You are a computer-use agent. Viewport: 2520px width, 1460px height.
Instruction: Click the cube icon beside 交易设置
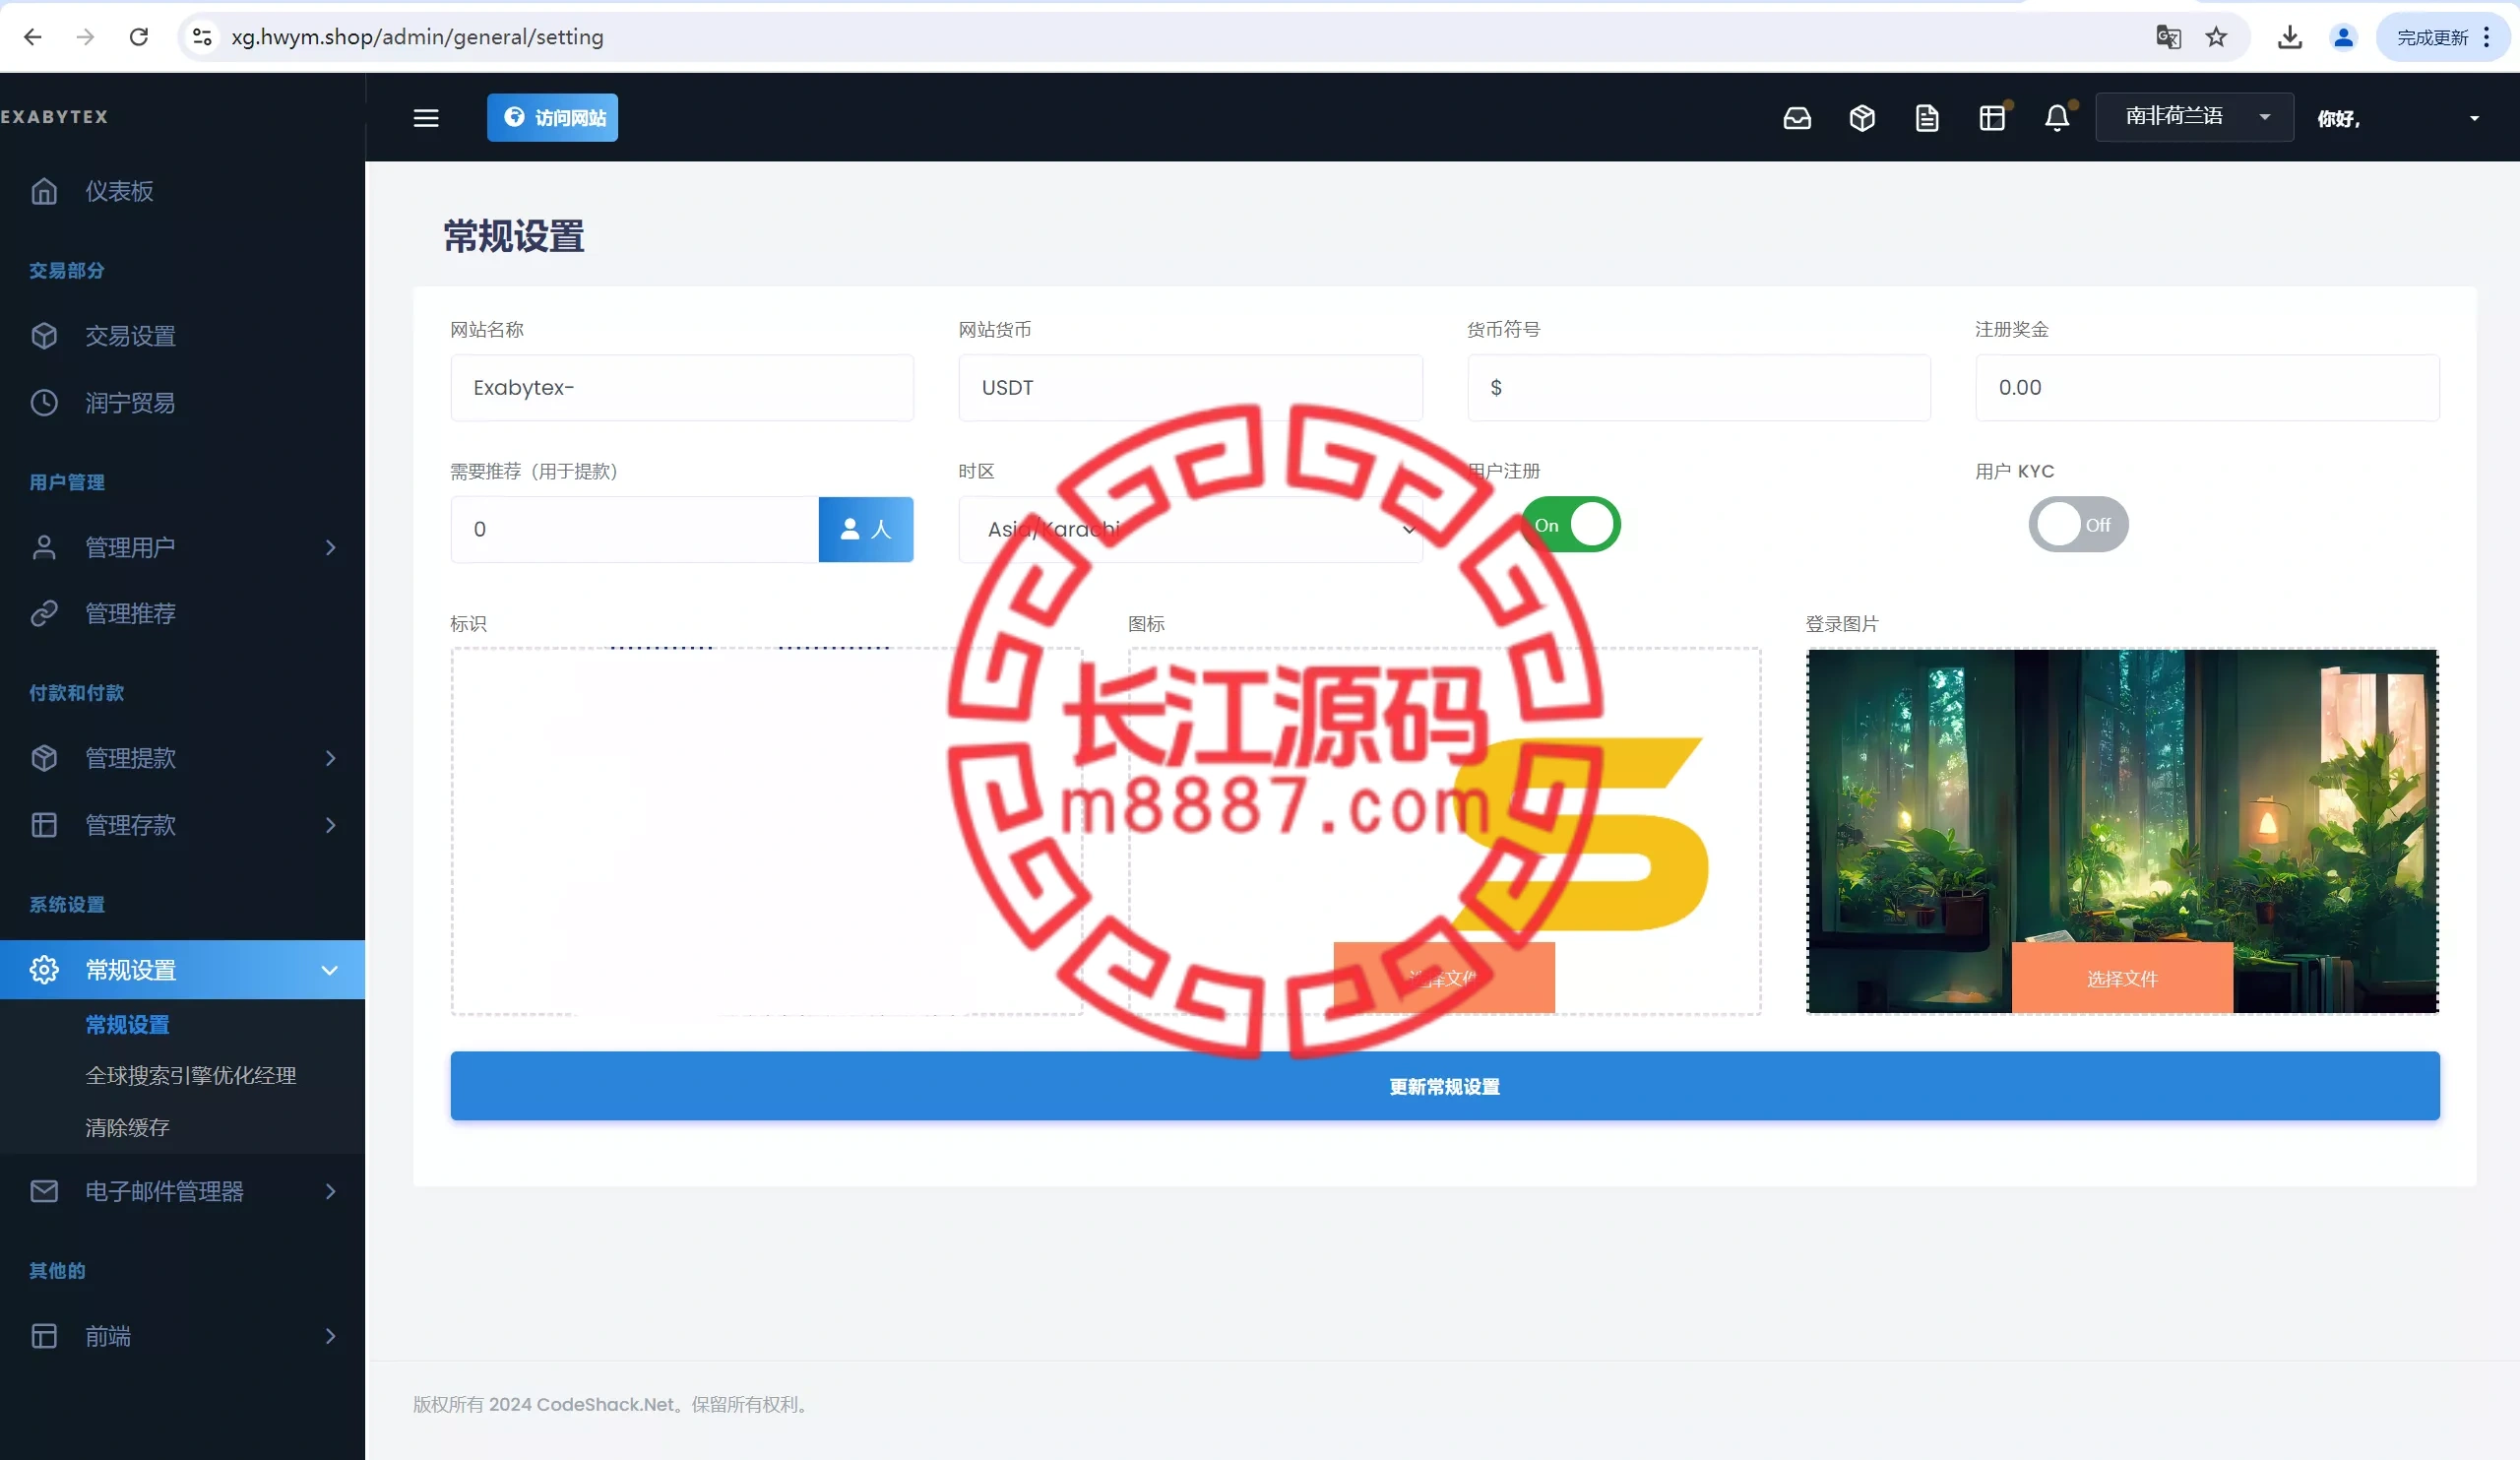click(x=44, y=335)
